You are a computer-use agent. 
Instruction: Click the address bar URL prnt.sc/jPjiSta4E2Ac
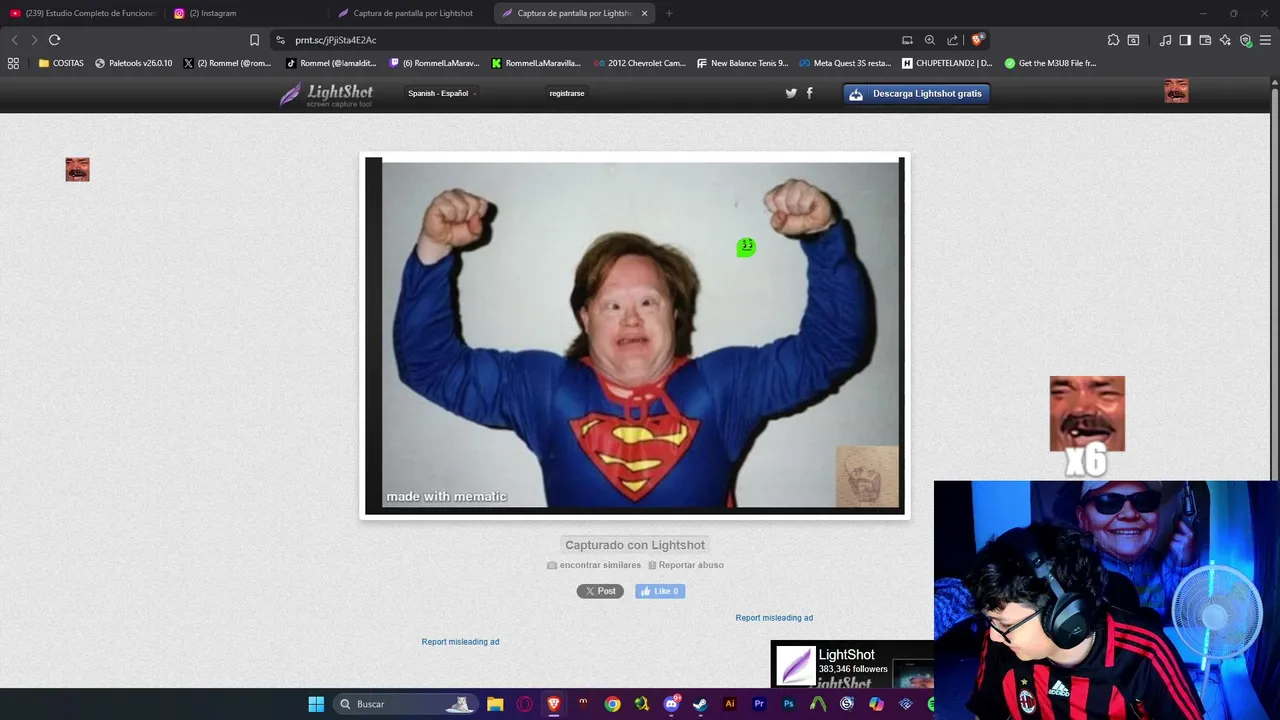tap(336, 40)
